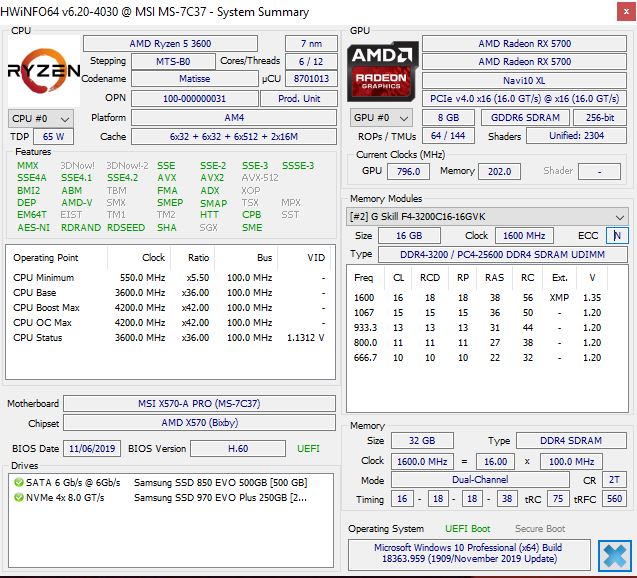Screen dimensions: 637x578
Task: Click the ECC 'N' field
Action: coord(617,236)
